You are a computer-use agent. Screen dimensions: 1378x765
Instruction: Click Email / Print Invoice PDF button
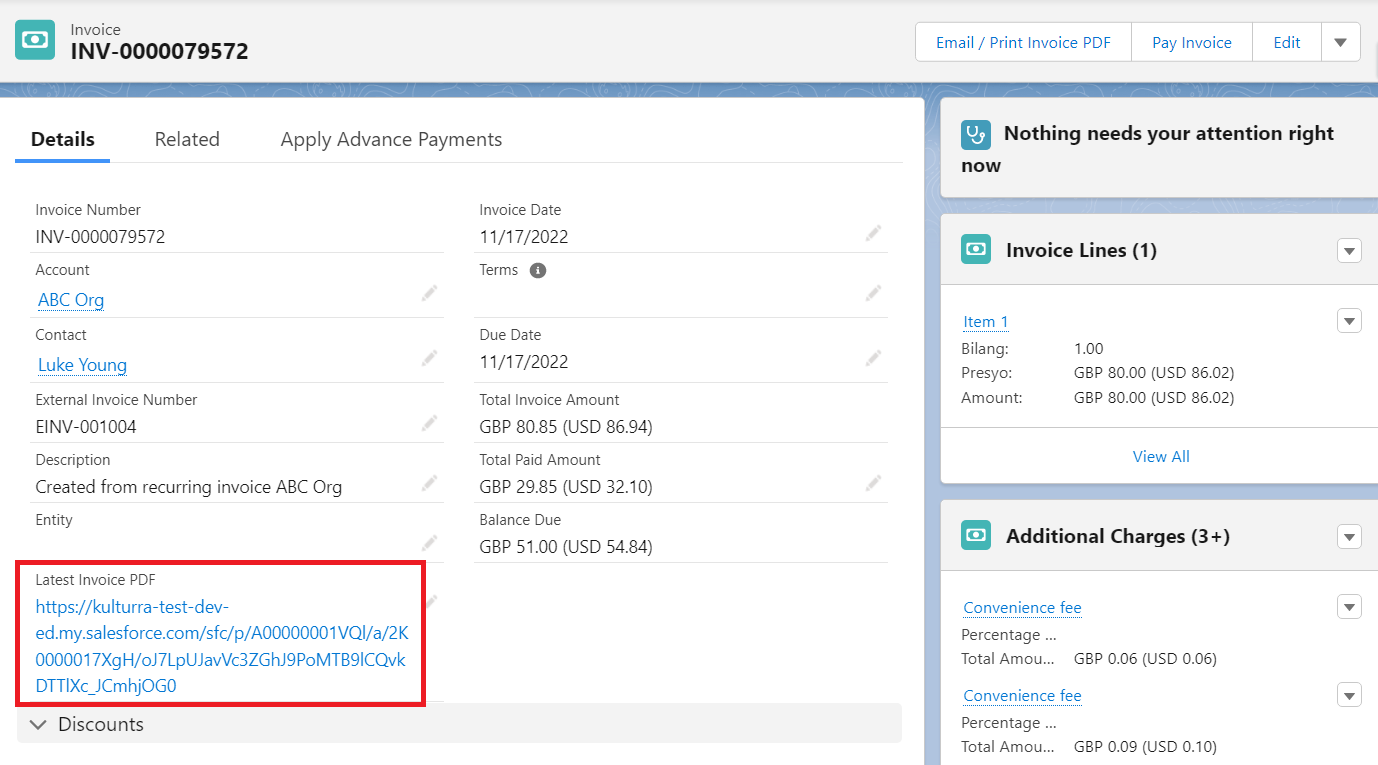point(1023,42)
